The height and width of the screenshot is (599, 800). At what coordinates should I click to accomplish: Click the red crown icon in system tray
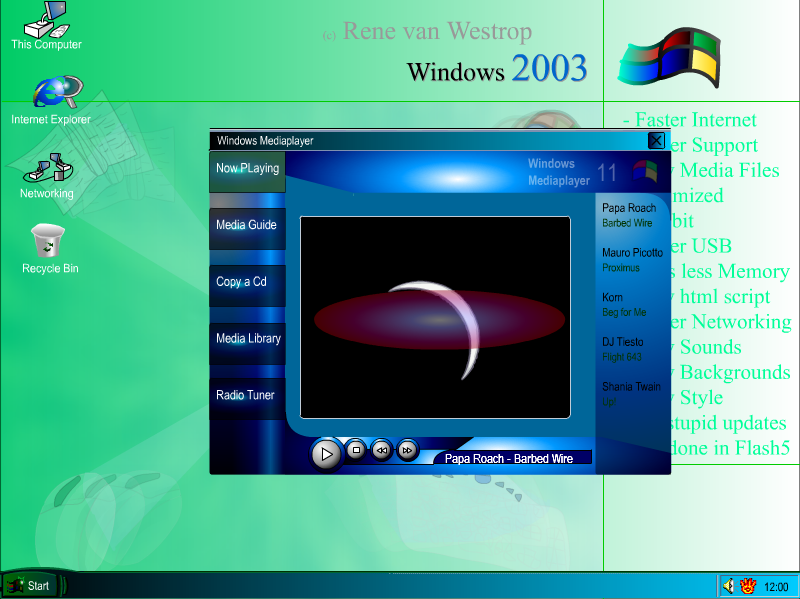tap(748, 586)
